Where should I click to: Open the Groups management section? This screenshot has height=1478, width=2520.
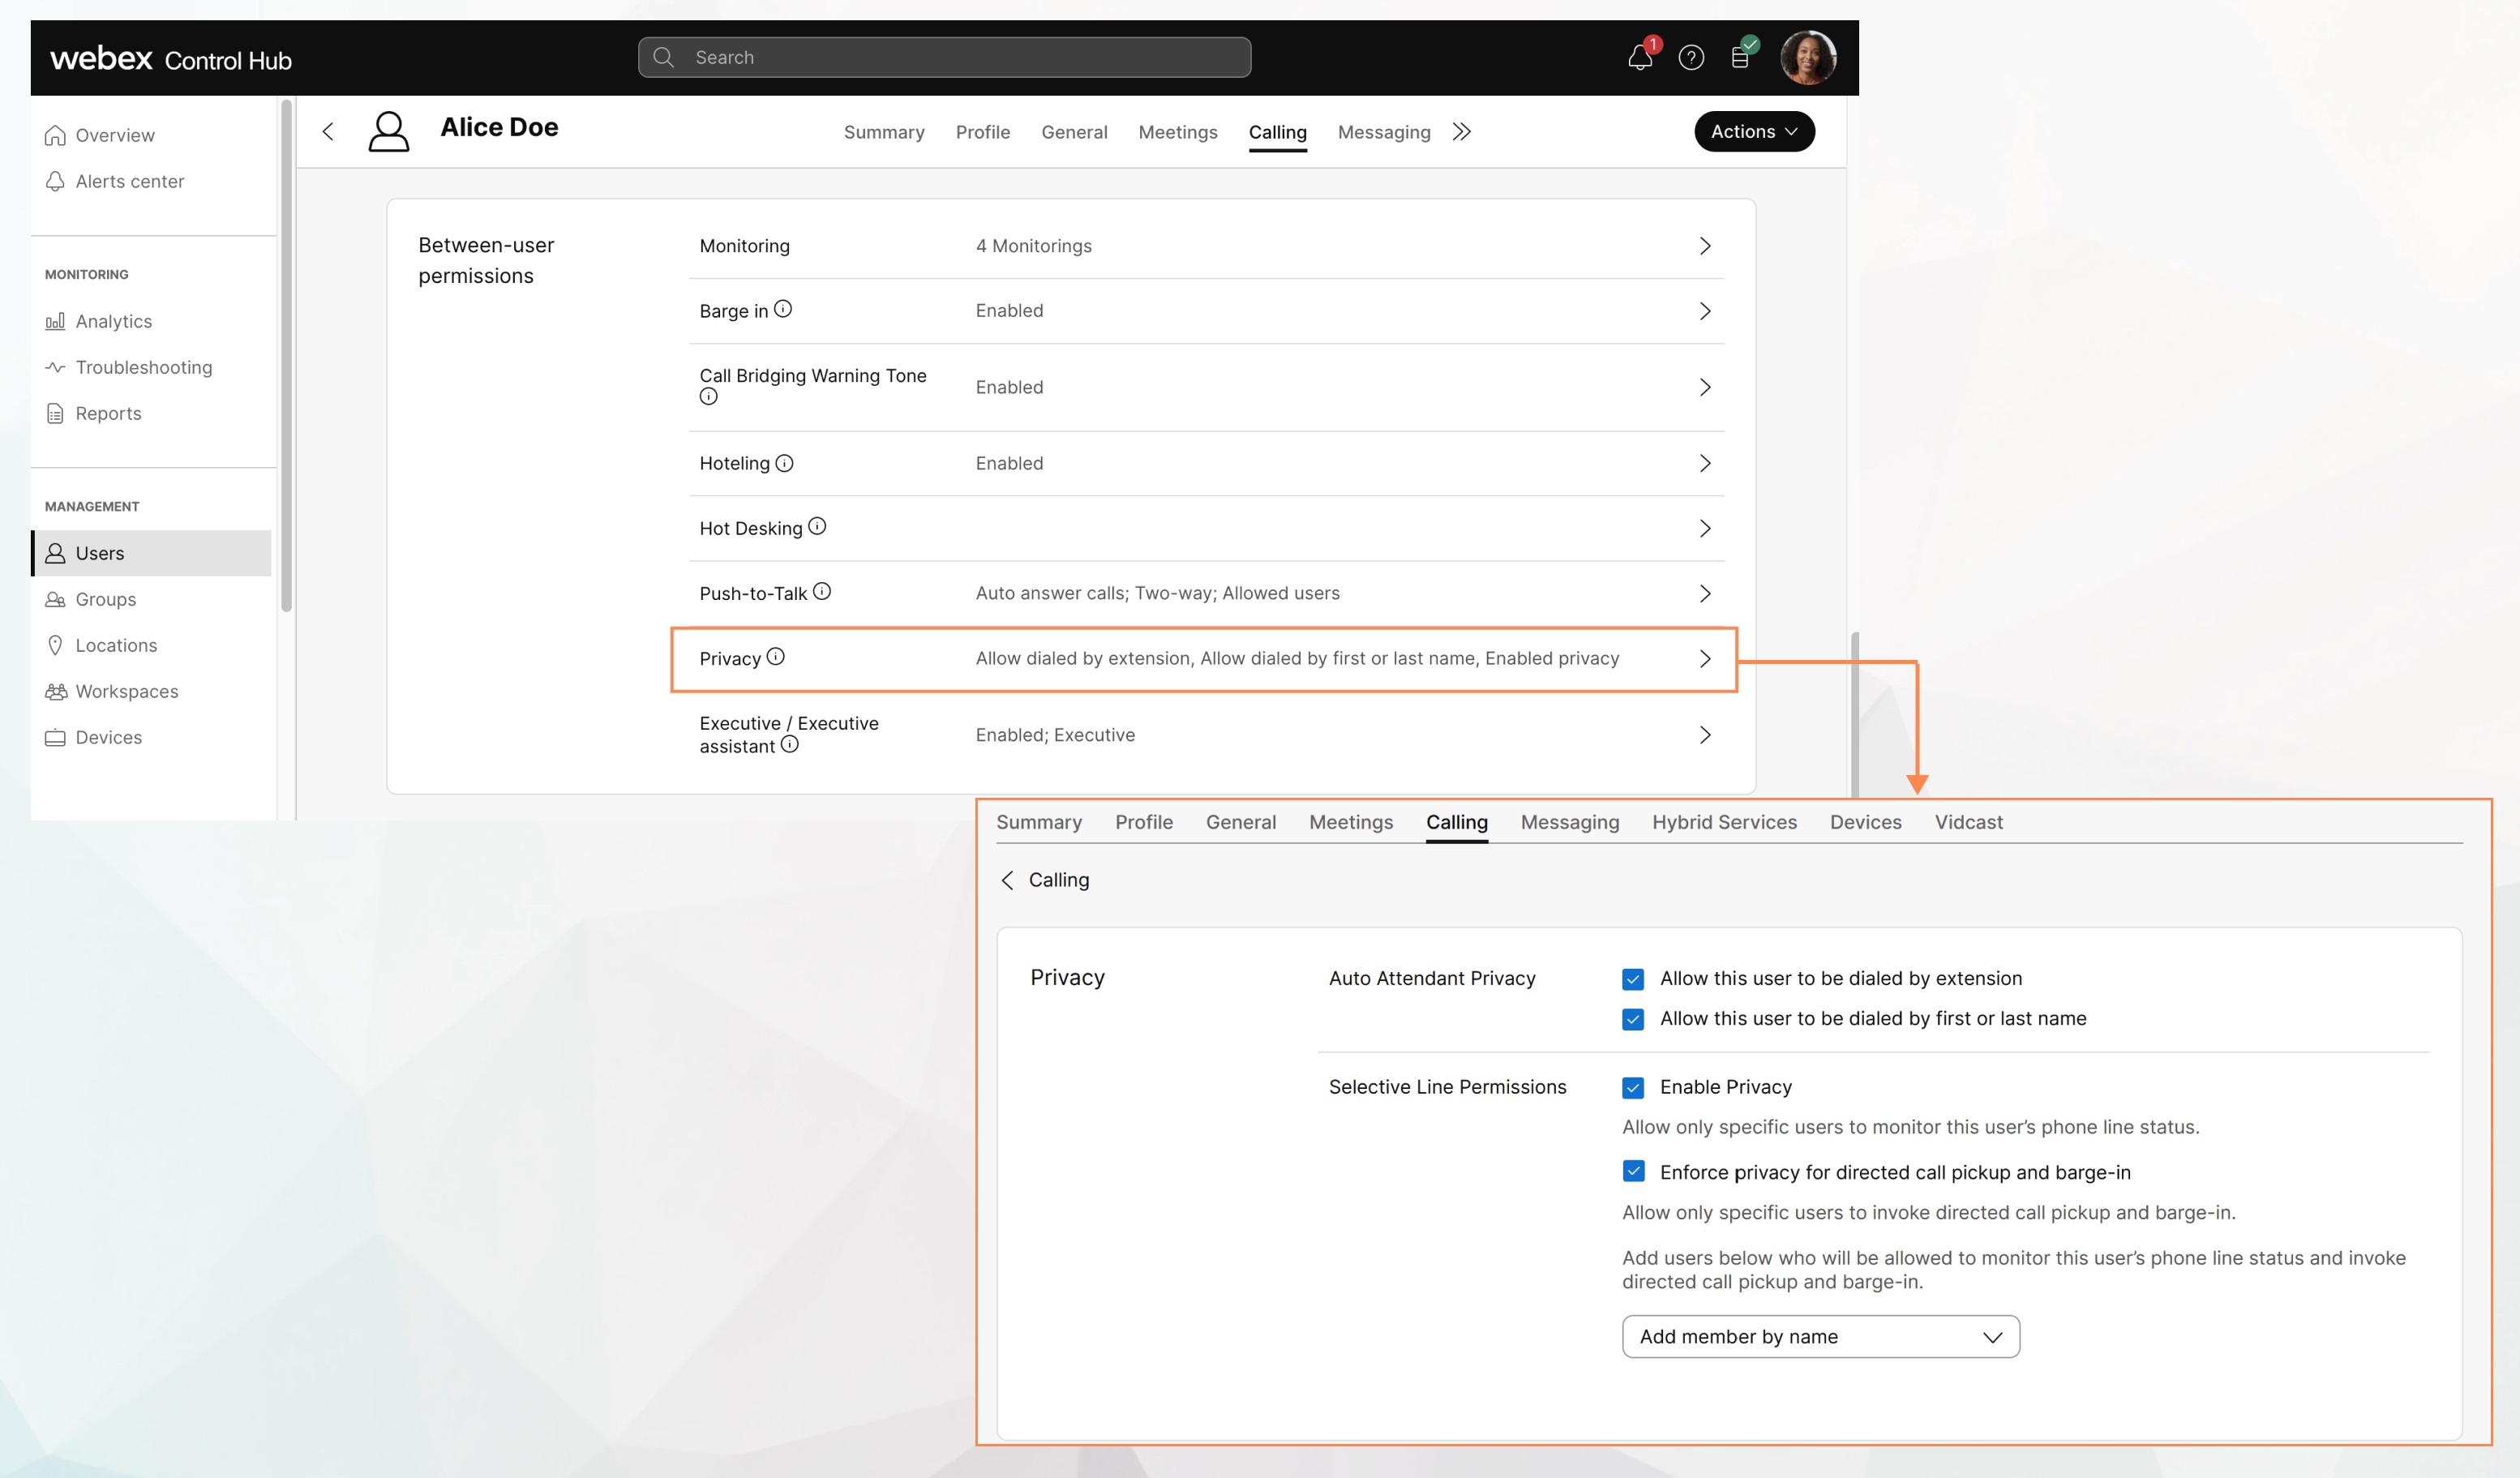click(x=104, y=598)
